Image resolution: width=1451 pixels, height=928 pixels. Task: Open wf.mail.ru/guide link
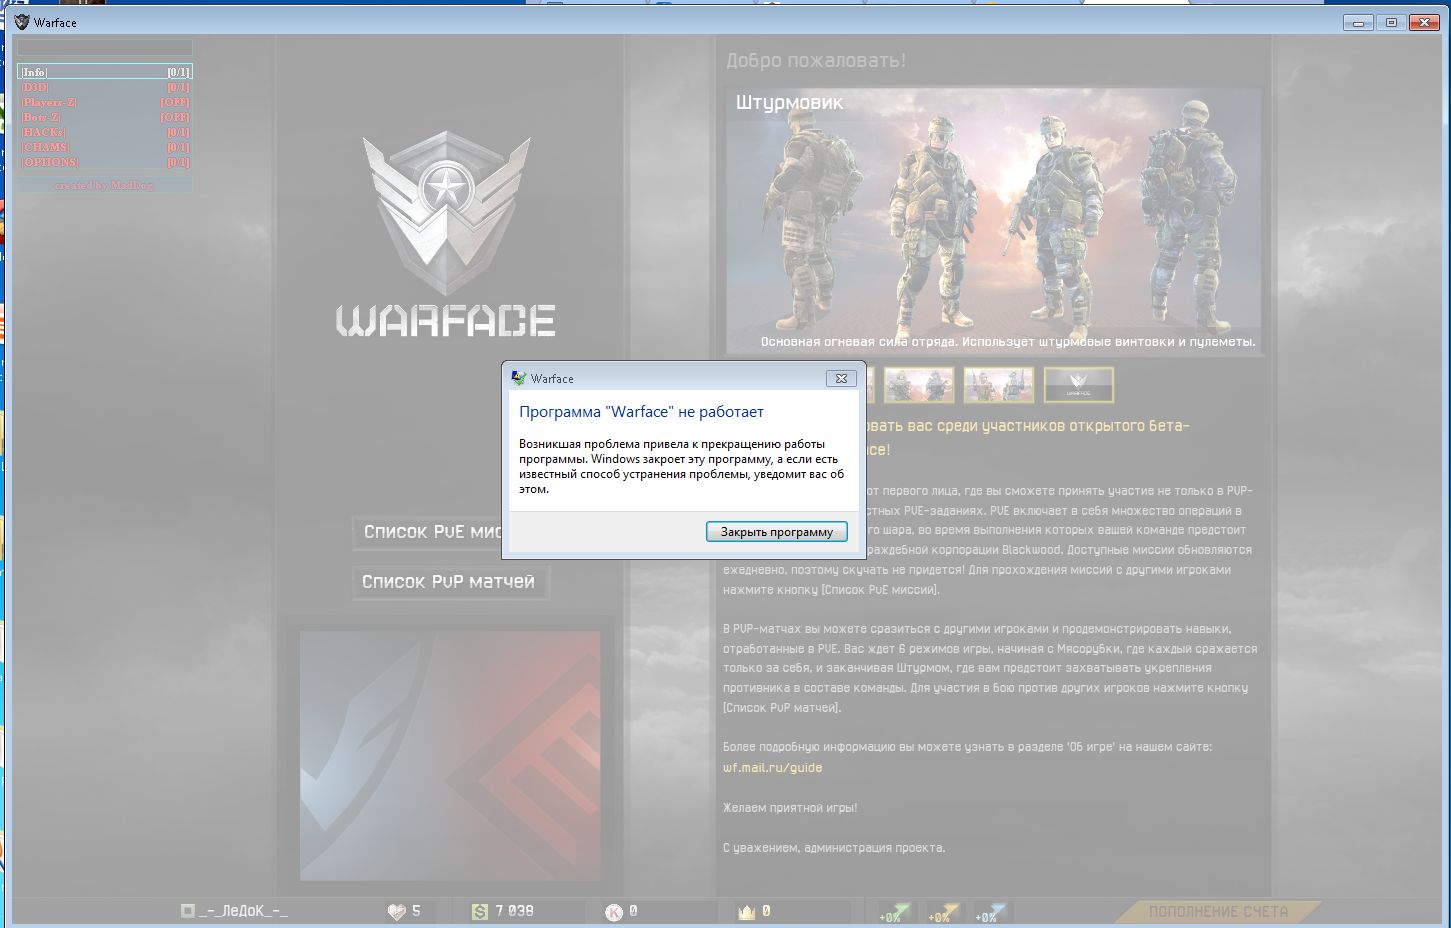point(772,768)
